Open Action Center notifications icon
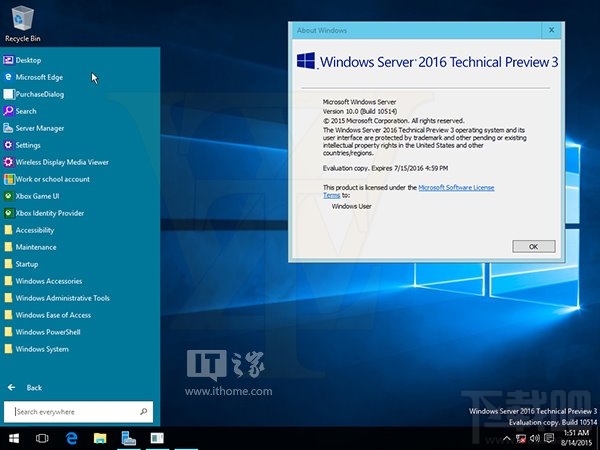Image resolution: width=600 pixels, height=450 pixels. (549, 439)
